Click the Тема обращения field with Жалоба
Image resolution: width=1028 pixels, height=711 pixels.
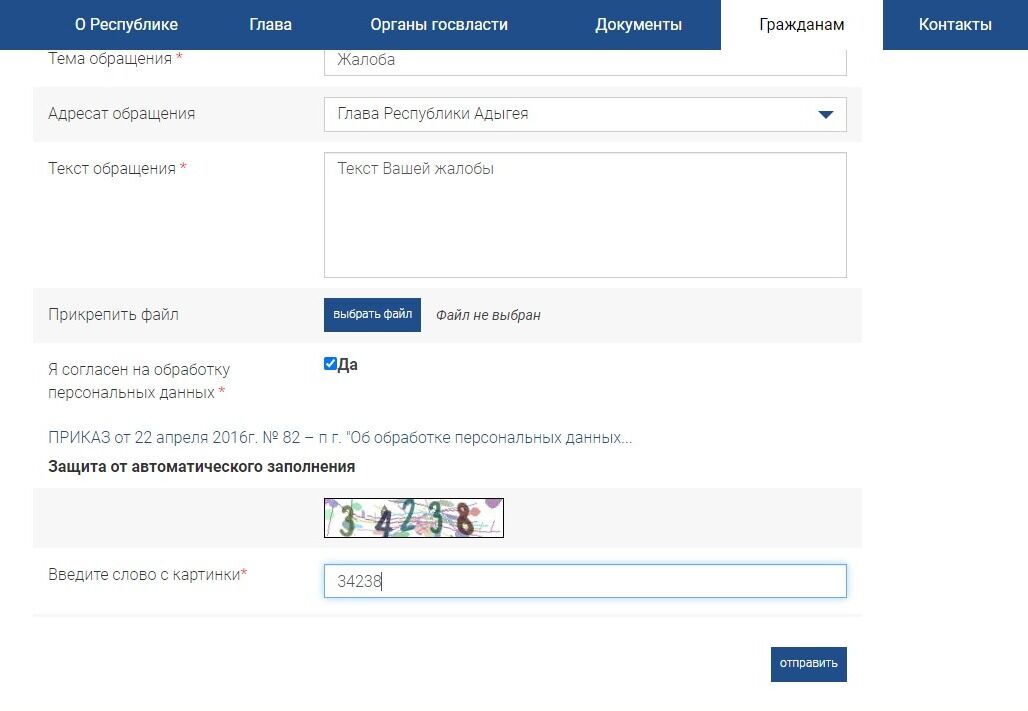pos(585,60)
